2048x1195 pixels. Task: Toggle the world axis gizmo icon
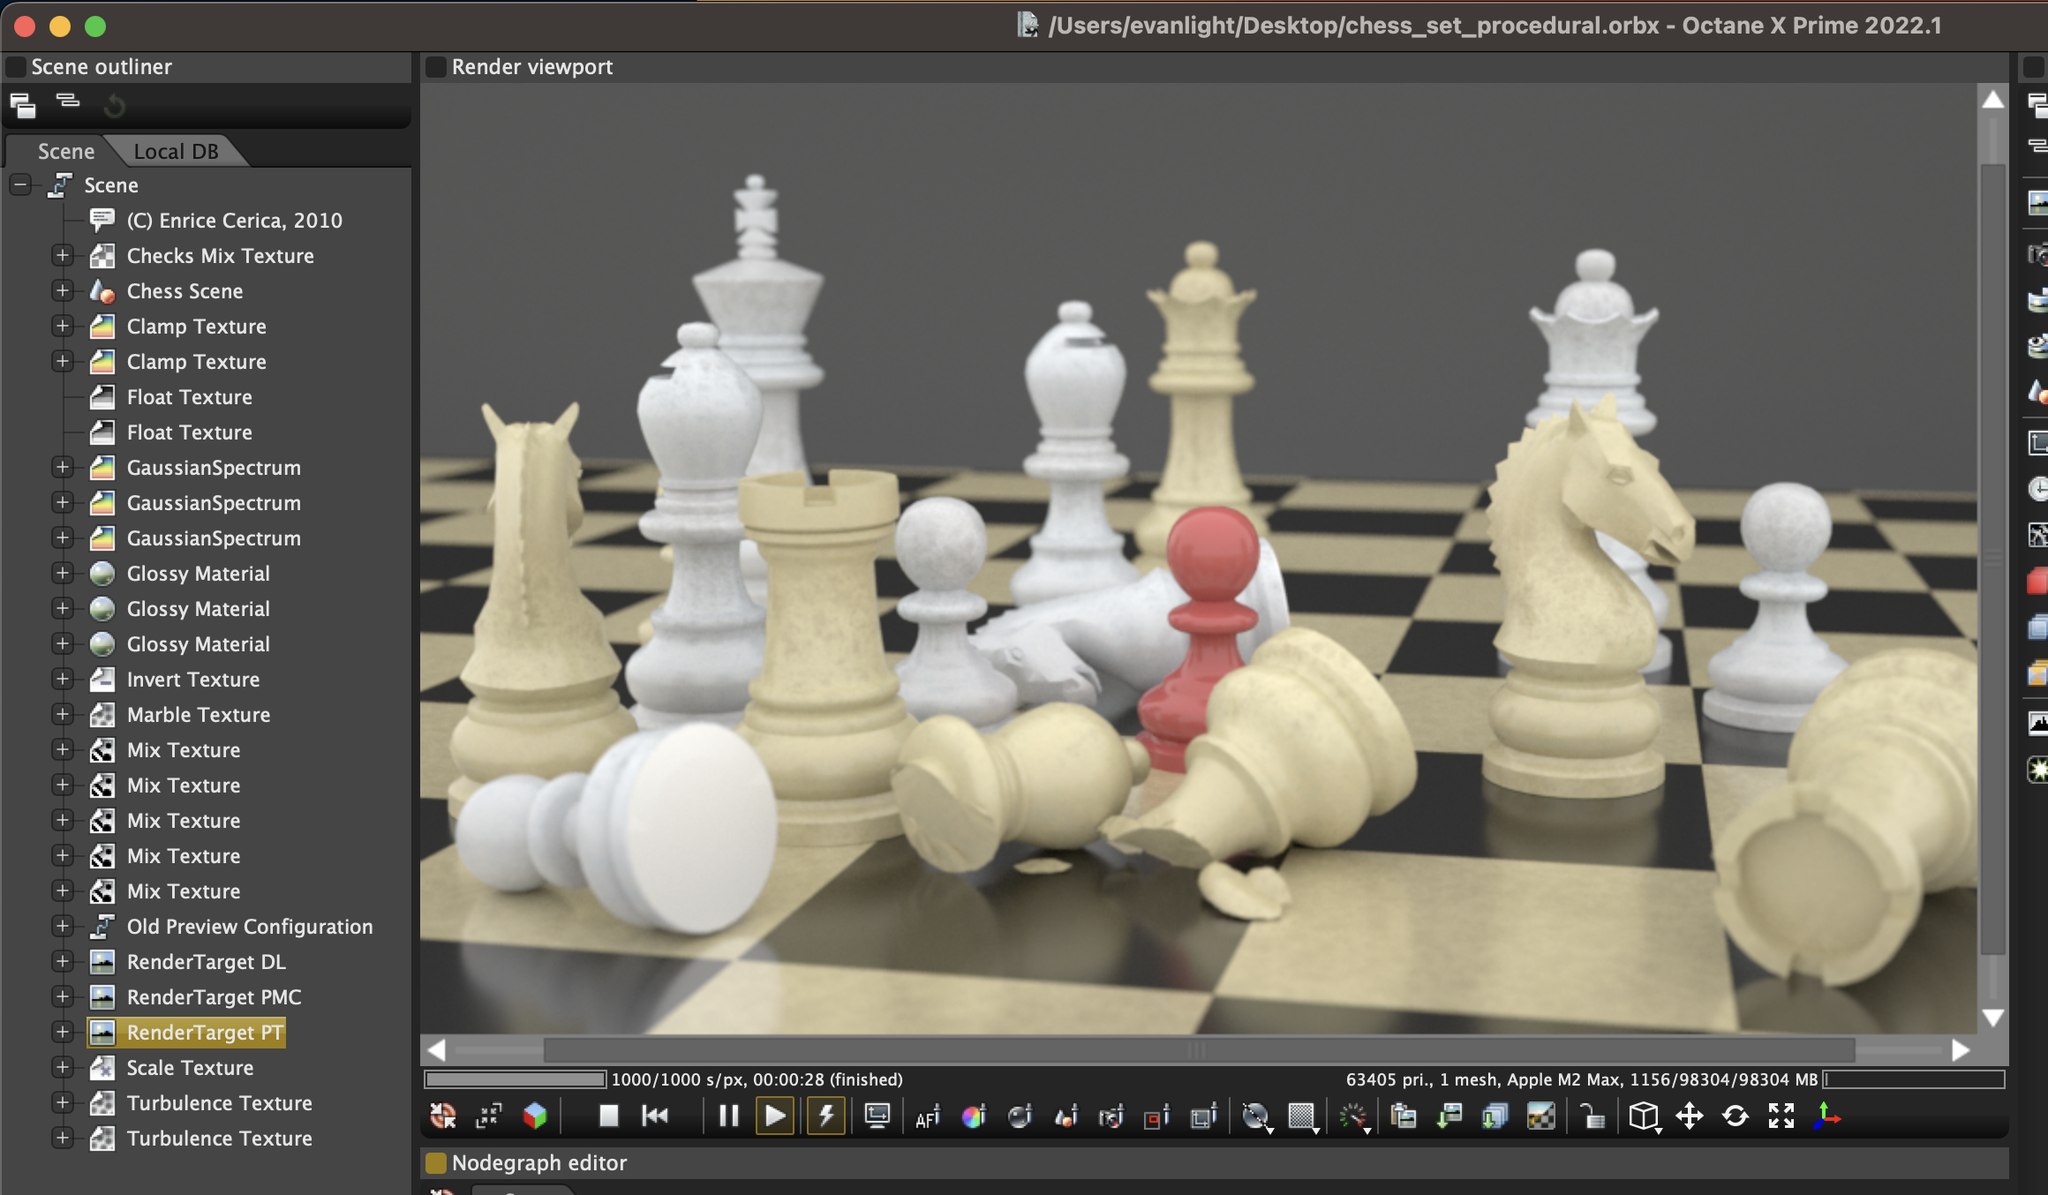pyautogui.click(x=1827, y=1116)
